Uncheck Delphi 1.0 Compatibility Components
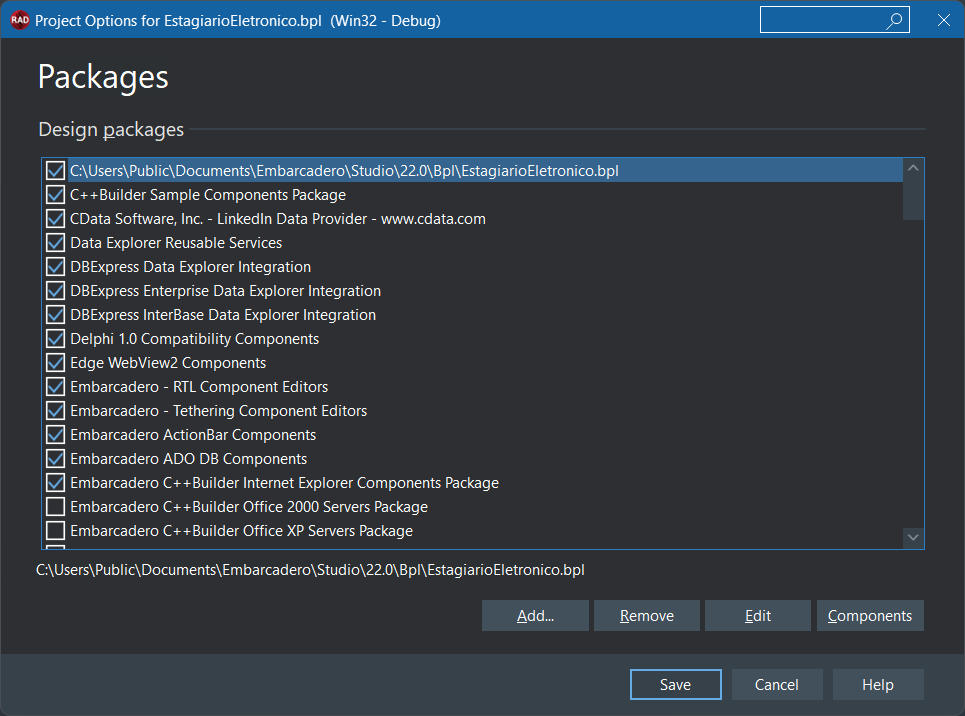This screenshot has width=965, height=716. [x=56, y=339]
